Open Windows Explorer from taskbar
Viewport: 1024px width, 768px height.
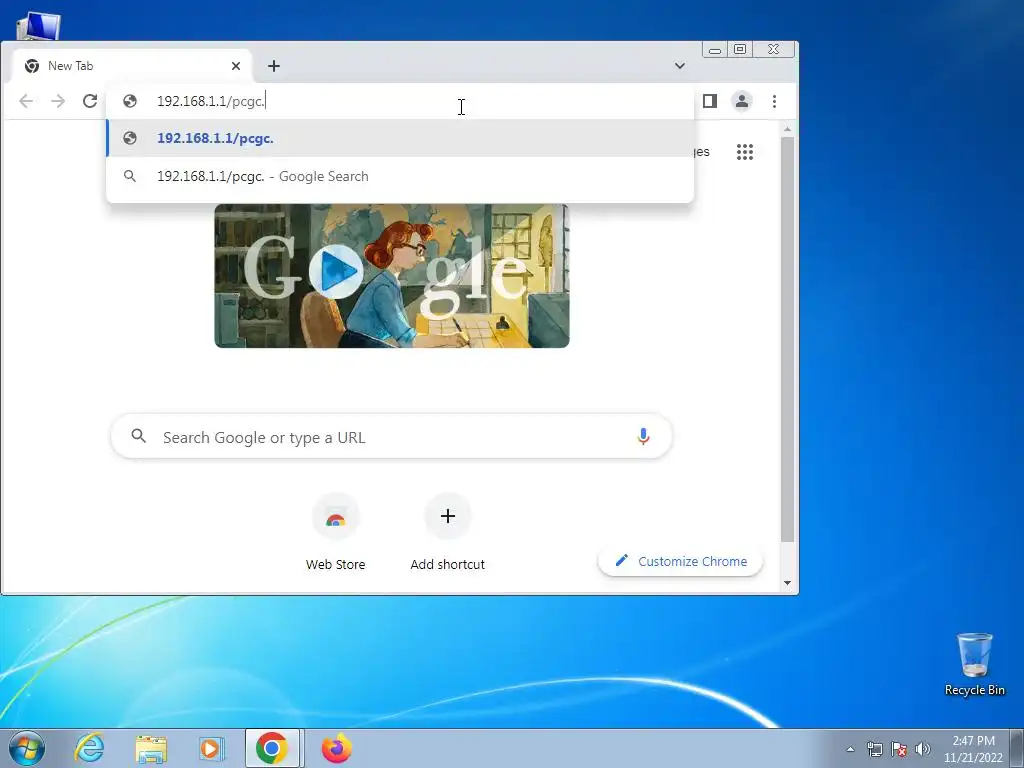(x=151, y=749)
